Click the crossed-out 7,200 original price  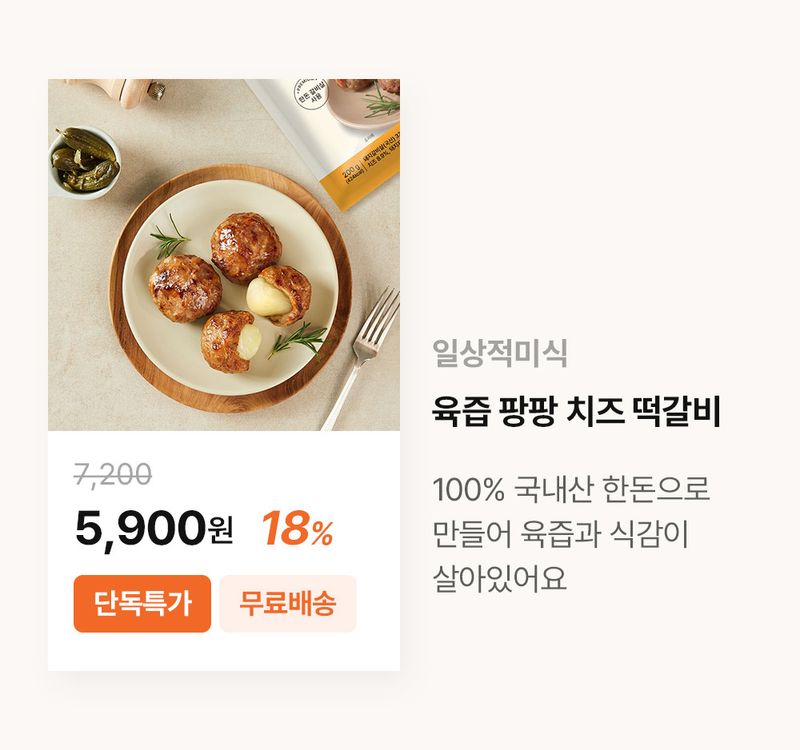click(x=113, y=476)
